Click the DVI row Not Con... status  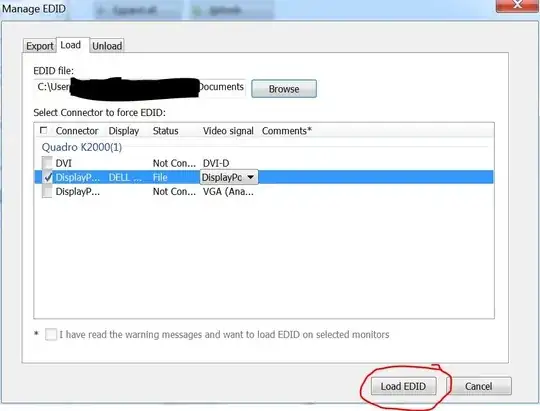click(174, 163)
